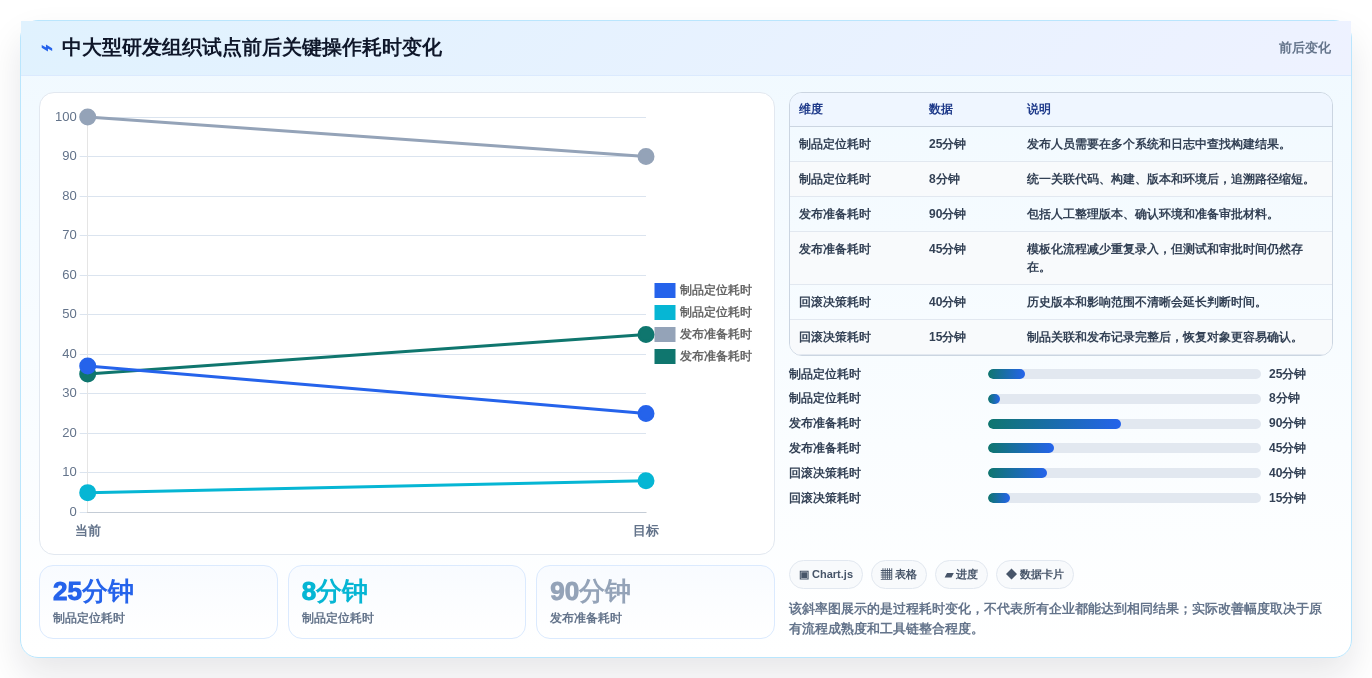Open the gray 90分钟 summary card
This screenshot has width=1372, height=678.
pyautogui.click(x=655, y=602)
